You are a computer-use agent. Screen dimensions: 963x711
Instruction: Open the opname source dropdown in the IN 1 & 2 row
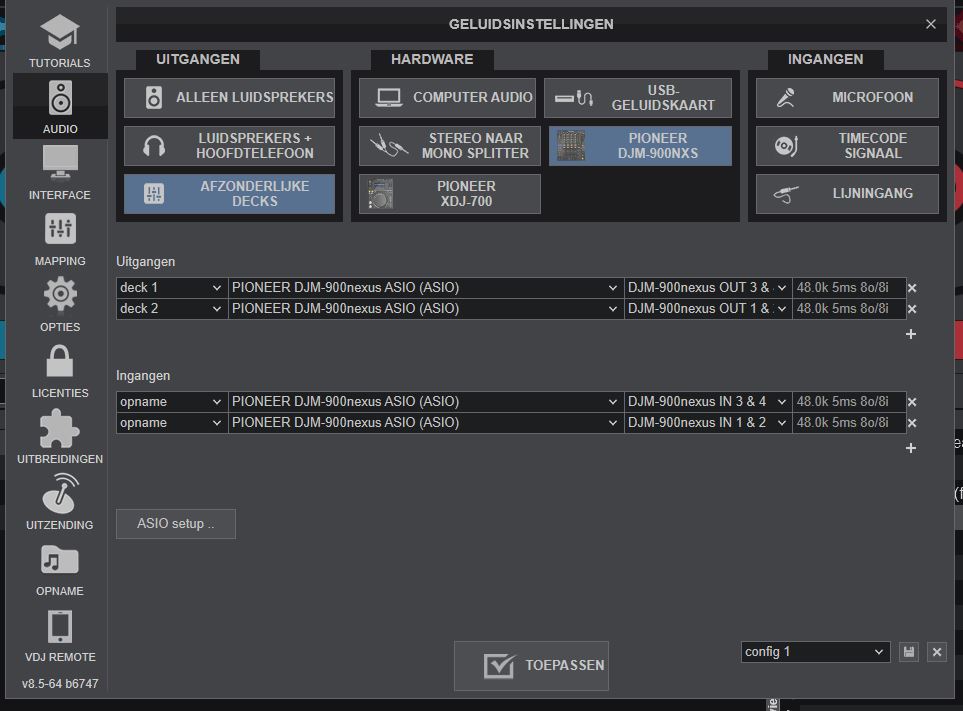171,422
